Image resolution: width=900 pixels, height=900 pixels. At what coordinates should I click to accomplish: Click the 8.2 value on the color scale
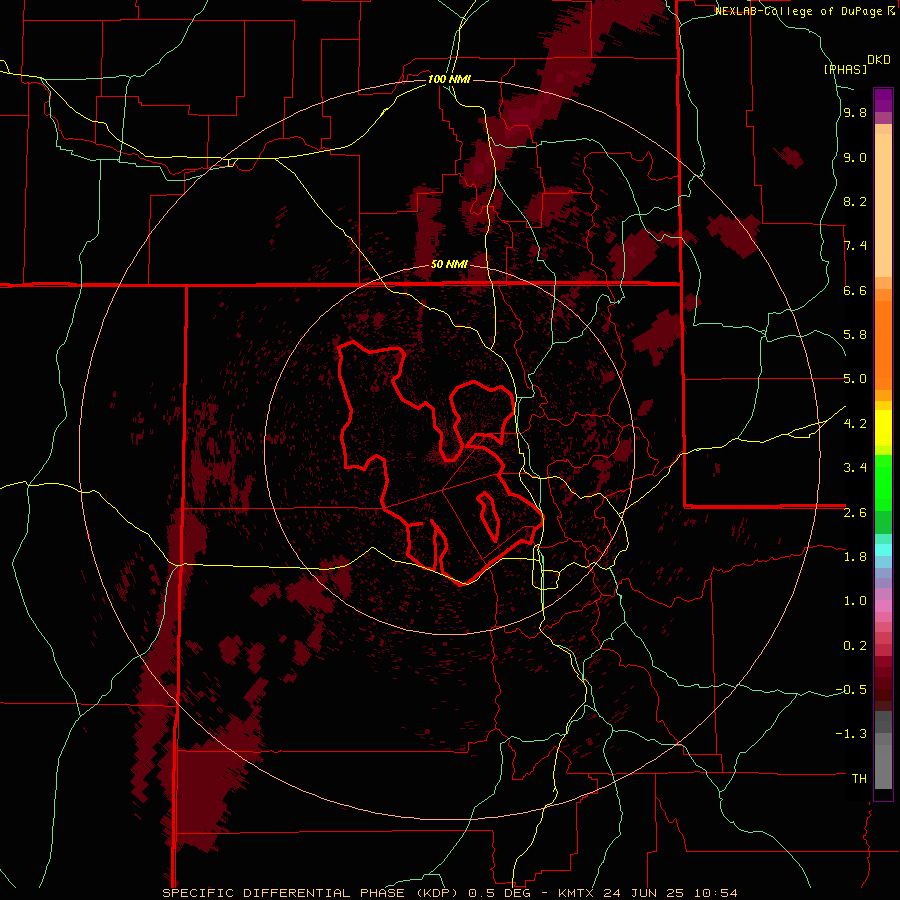click(x=855, y=201)
